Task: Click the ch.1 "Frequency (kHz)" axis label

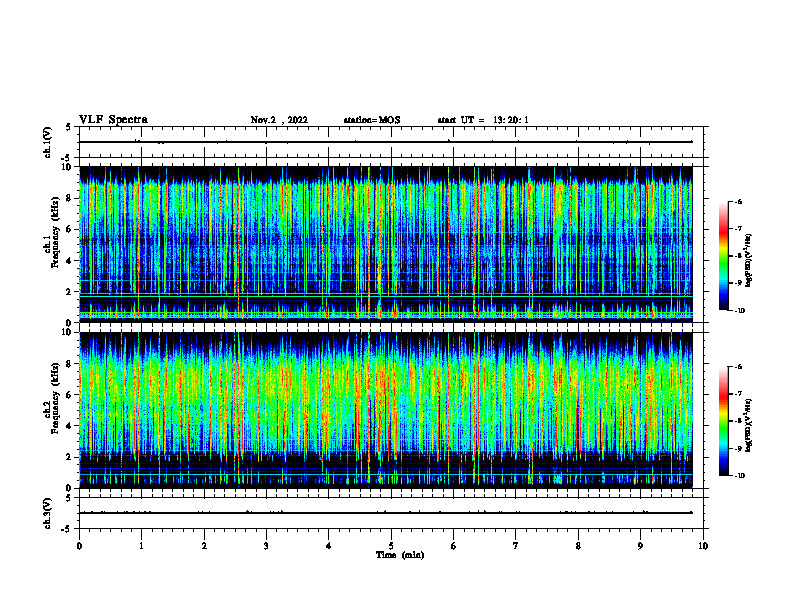Action: click(55, 232)
